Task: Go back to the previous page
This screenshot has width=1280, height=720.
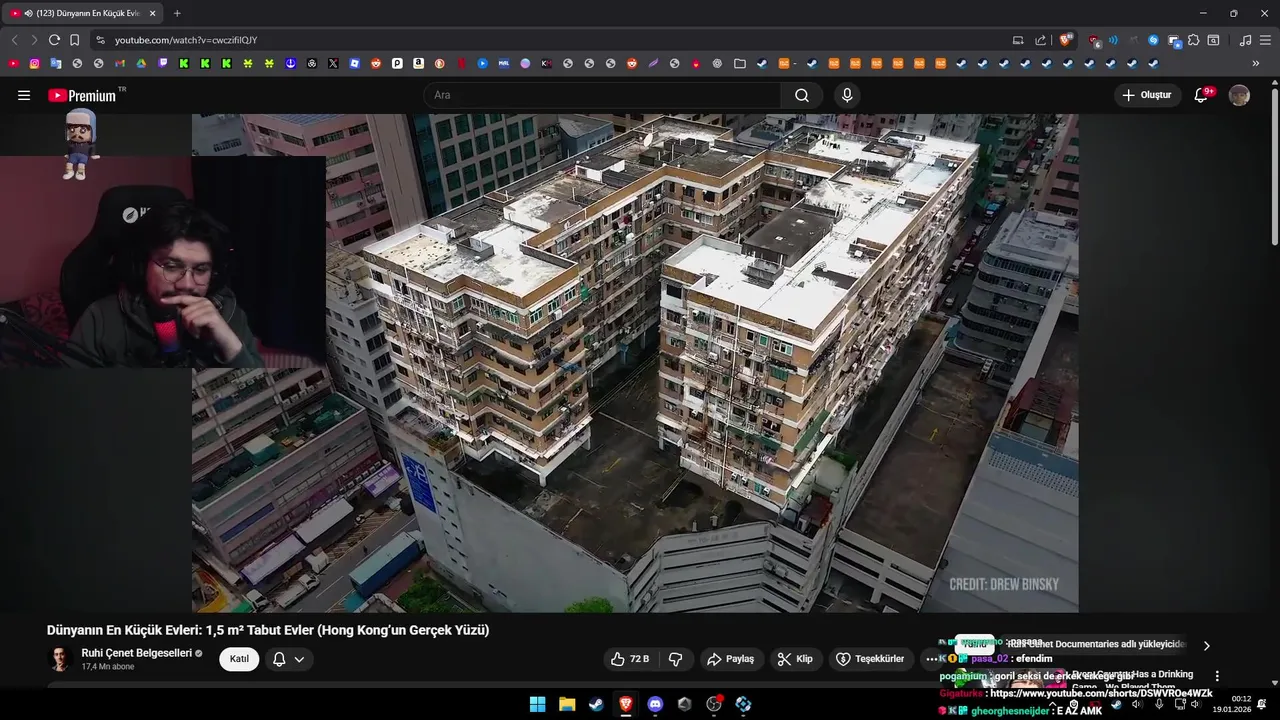Action: 14,40
